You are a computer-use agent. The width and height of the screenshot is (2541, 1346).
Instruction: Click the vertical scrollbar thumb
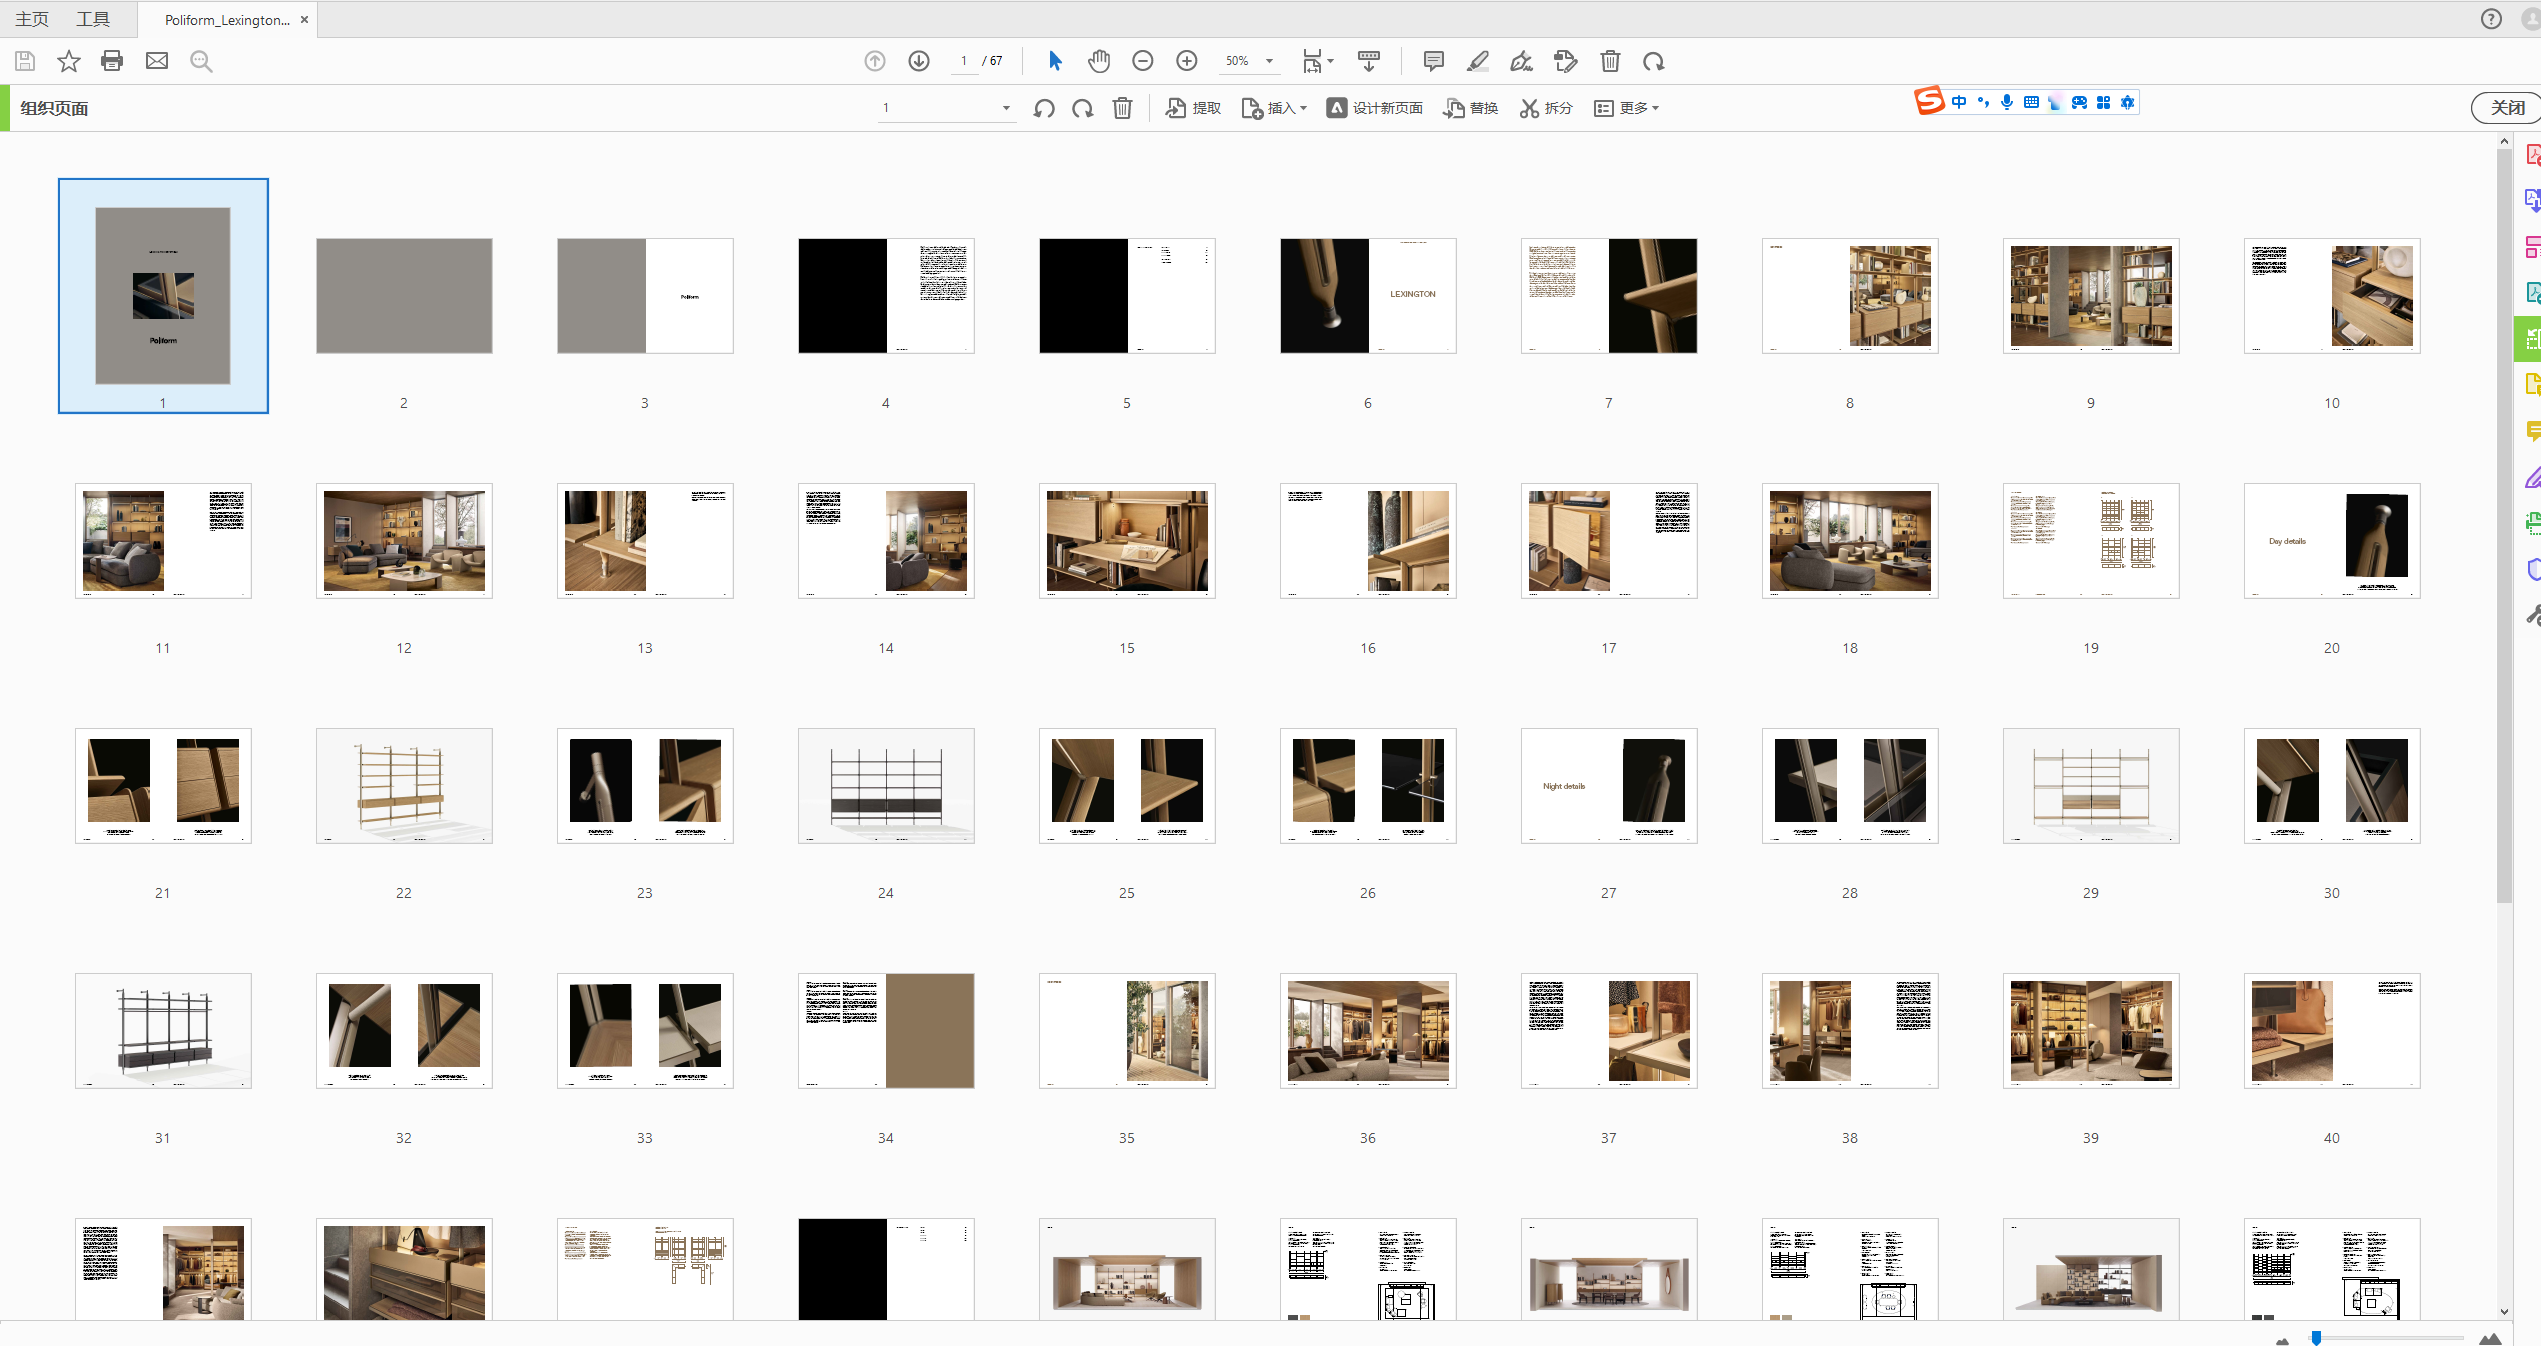(x=2504, y=525)
